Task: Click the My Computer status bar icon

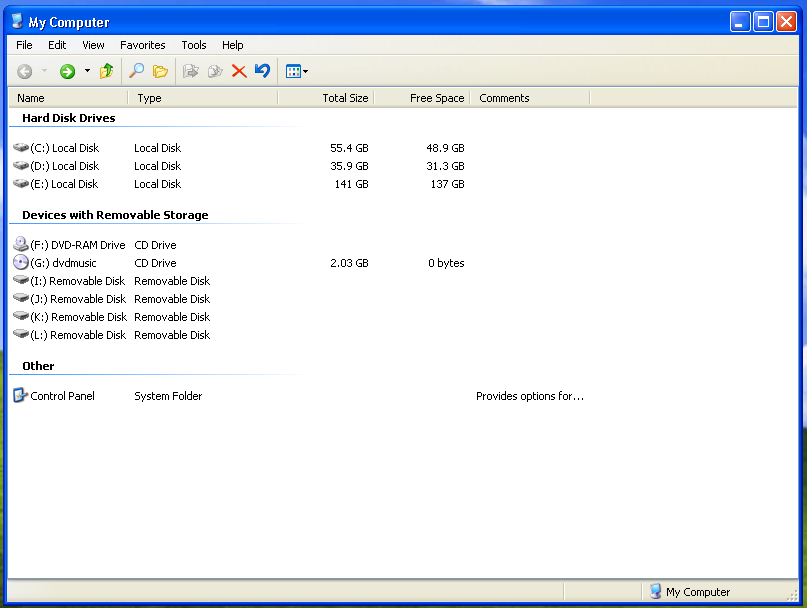Action: coord(655,591)
